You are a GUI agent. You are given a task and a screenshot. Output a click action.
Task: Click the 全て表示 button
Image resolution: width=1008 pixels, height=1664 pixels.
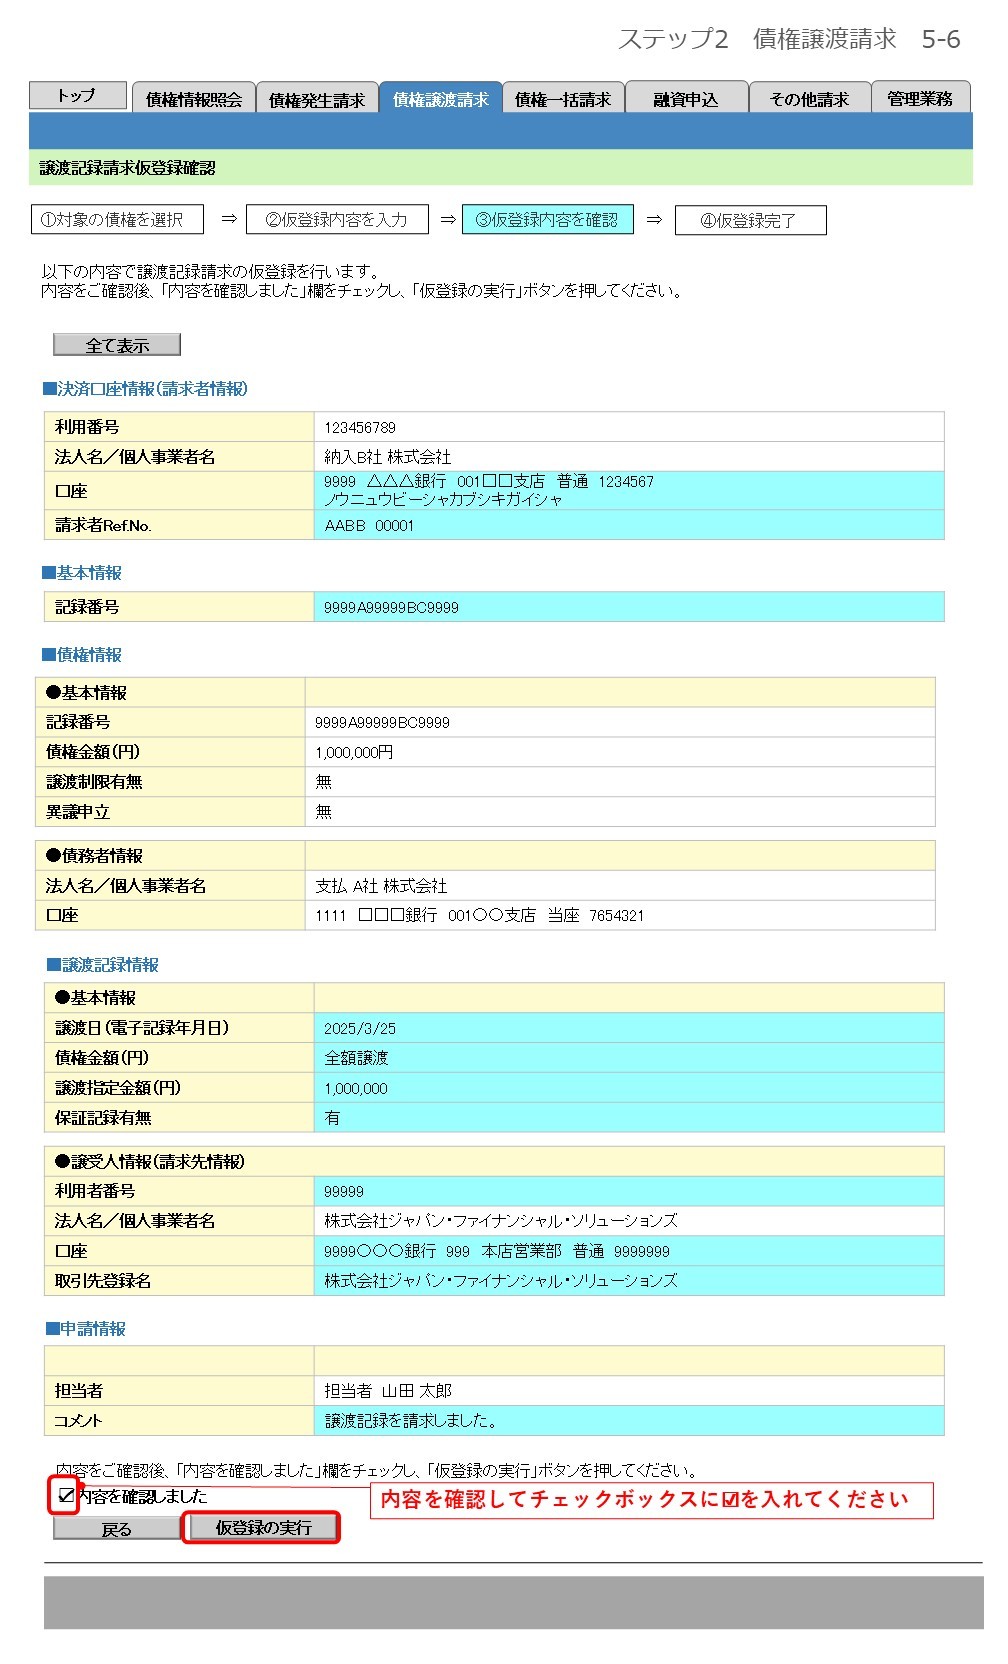[117, 345]
